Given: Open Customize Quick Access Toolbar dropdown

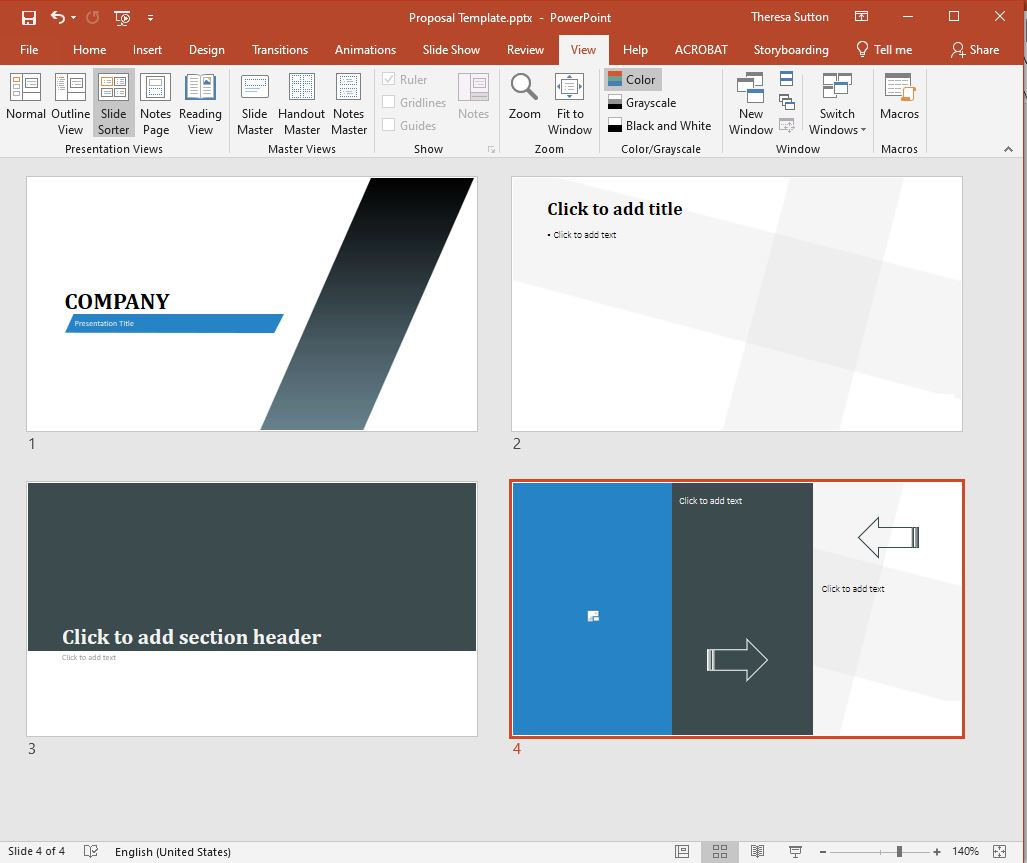Looking at the screenshot, I should [x=151, y=18].
